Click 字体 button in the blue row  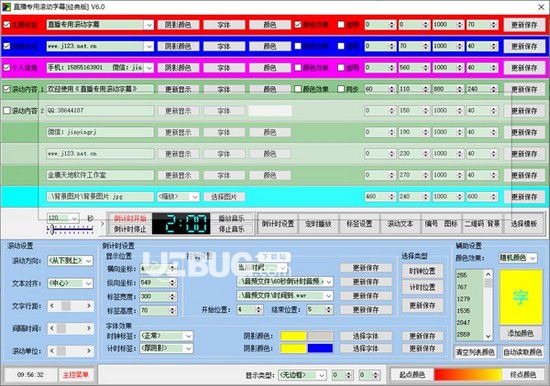[224, 46]
